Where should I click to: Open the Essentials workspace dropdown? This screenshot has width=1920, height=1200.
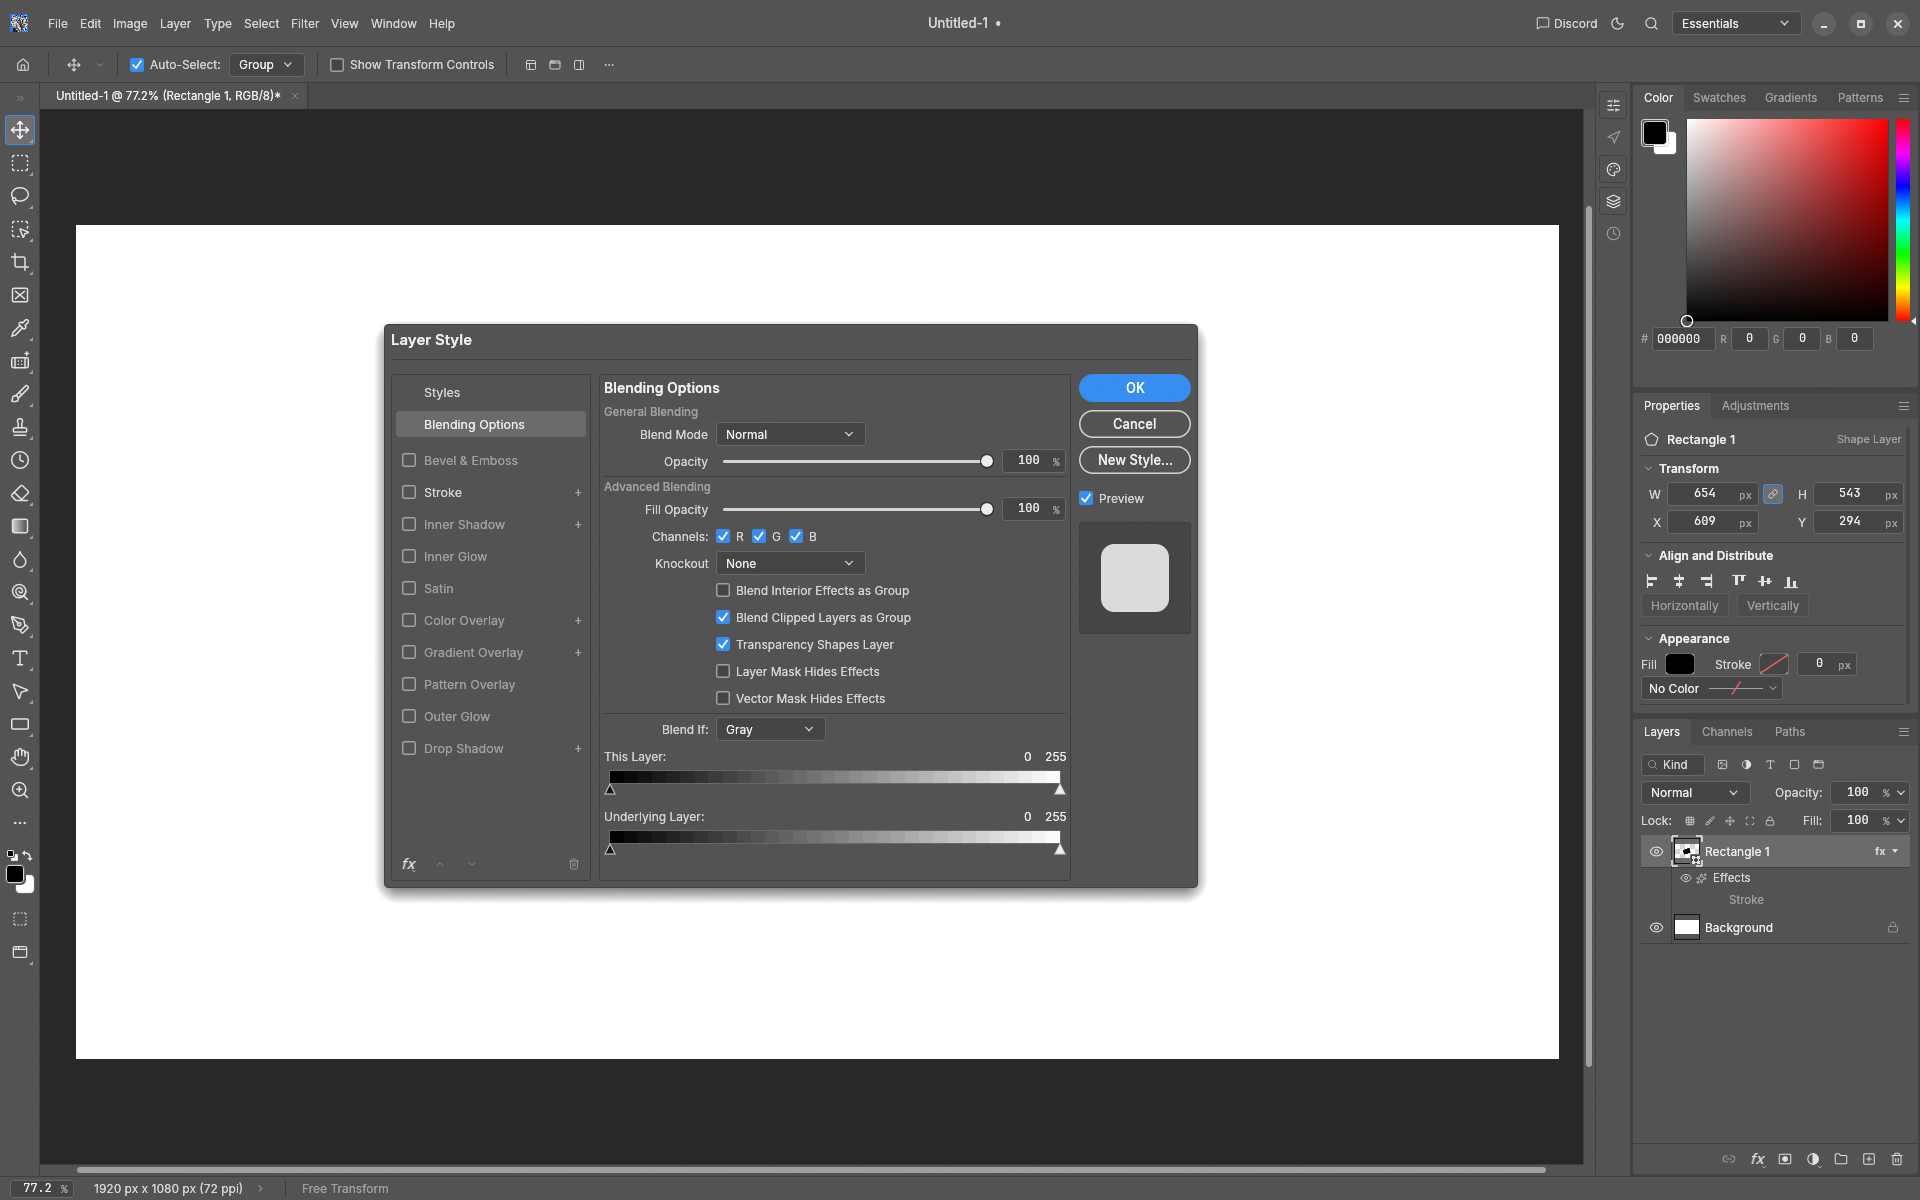tap(1736, 24)
